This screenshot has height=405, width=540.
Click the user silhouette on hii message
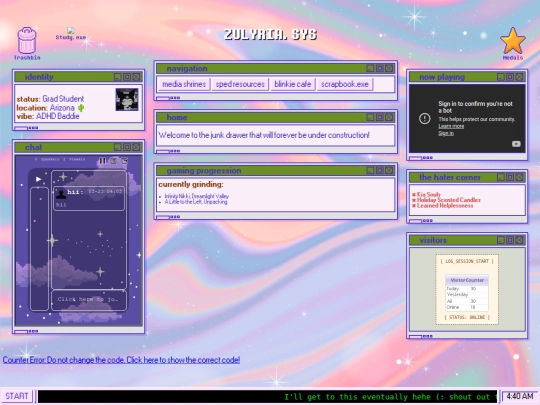61,194
